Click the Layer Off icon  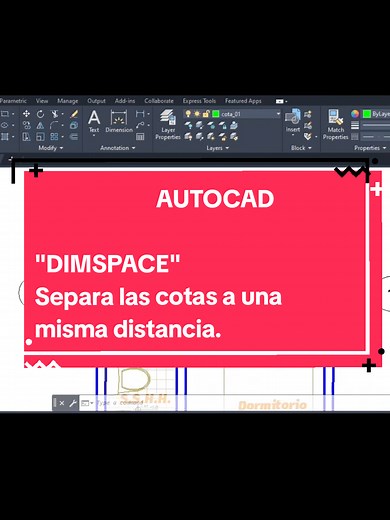coord(188,125)
